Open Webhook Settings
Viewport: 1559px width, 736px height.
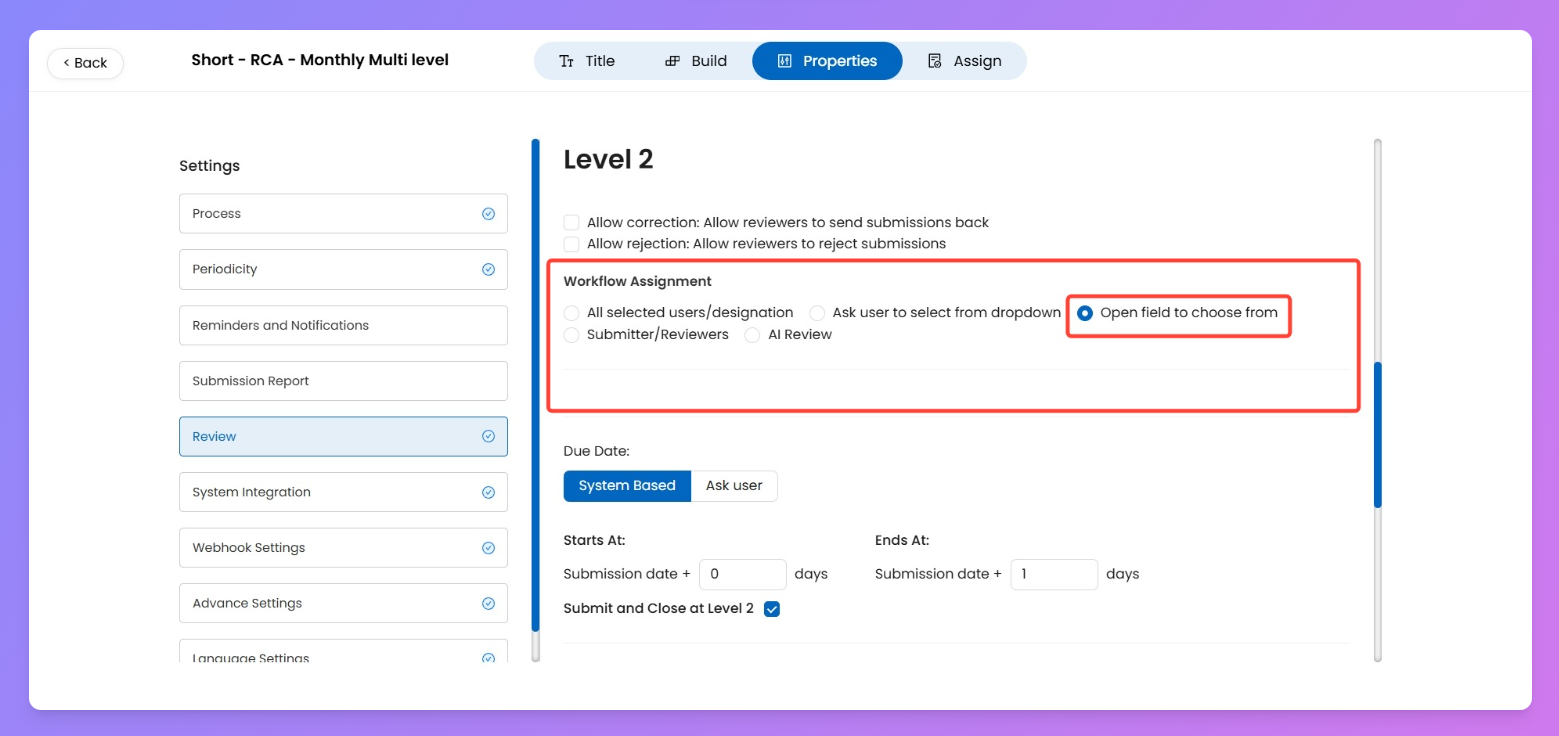[x=343, y=548]
